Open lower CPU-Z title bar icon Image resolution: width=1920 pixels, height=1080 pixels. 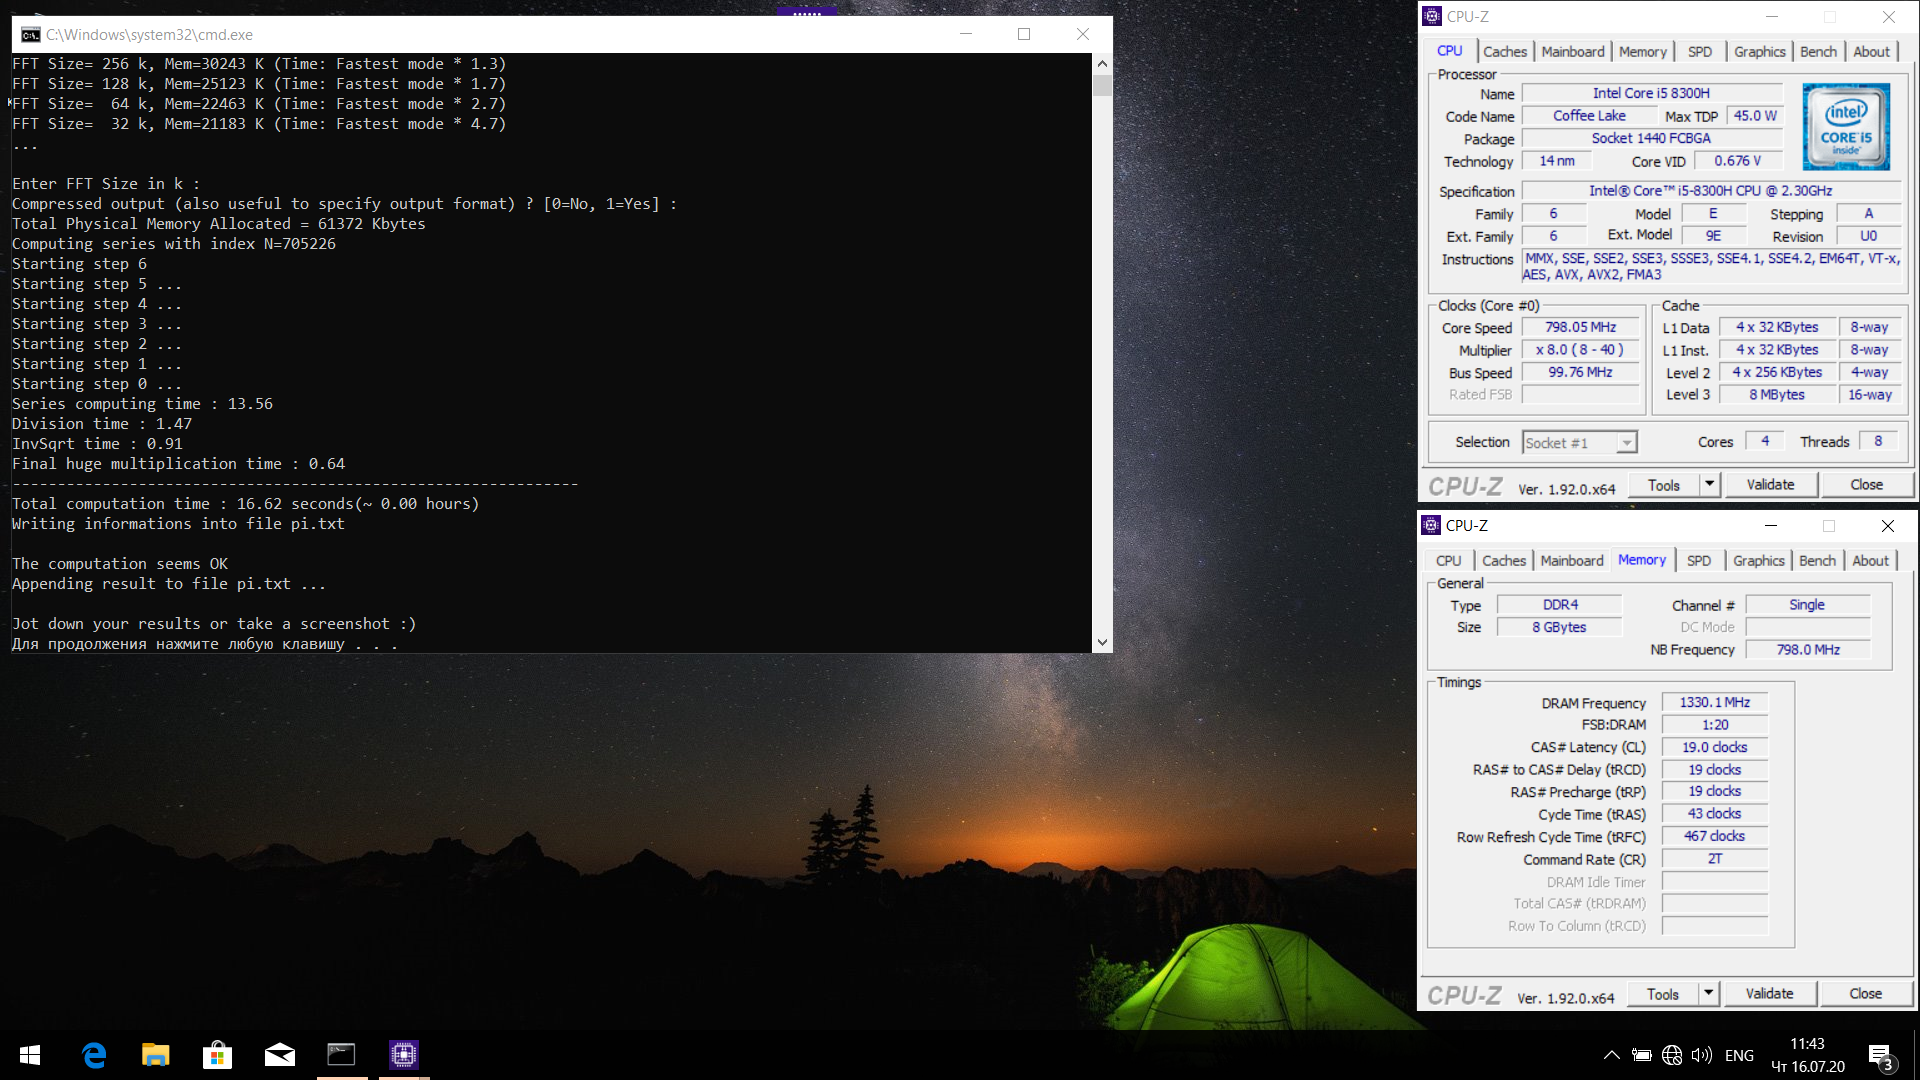tap(1431, 525)
